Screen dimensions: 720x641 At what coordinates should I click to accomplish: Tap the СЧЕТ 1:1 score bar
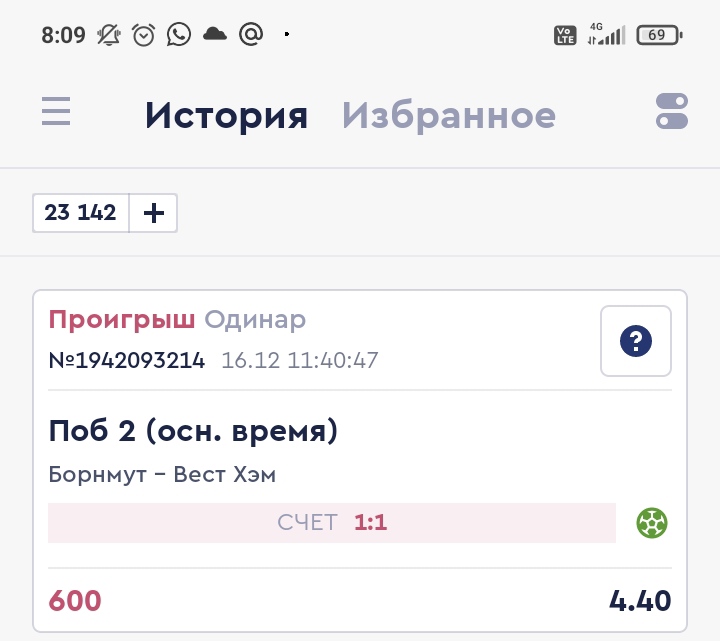click(x=332, y=523)
